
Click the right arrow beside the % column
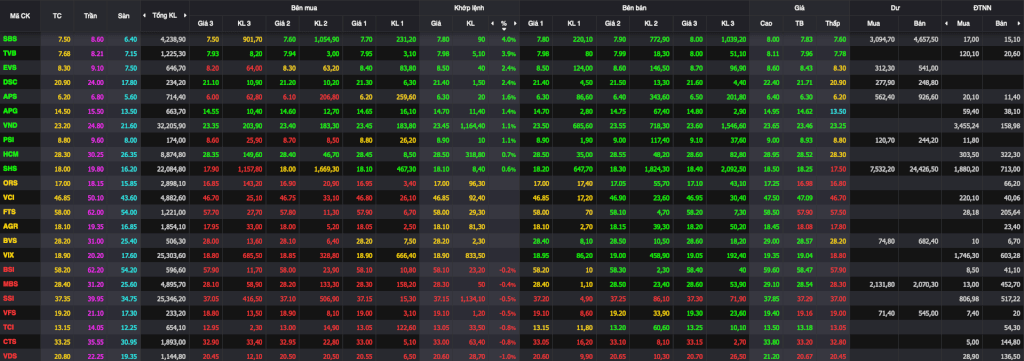point(515,24)
